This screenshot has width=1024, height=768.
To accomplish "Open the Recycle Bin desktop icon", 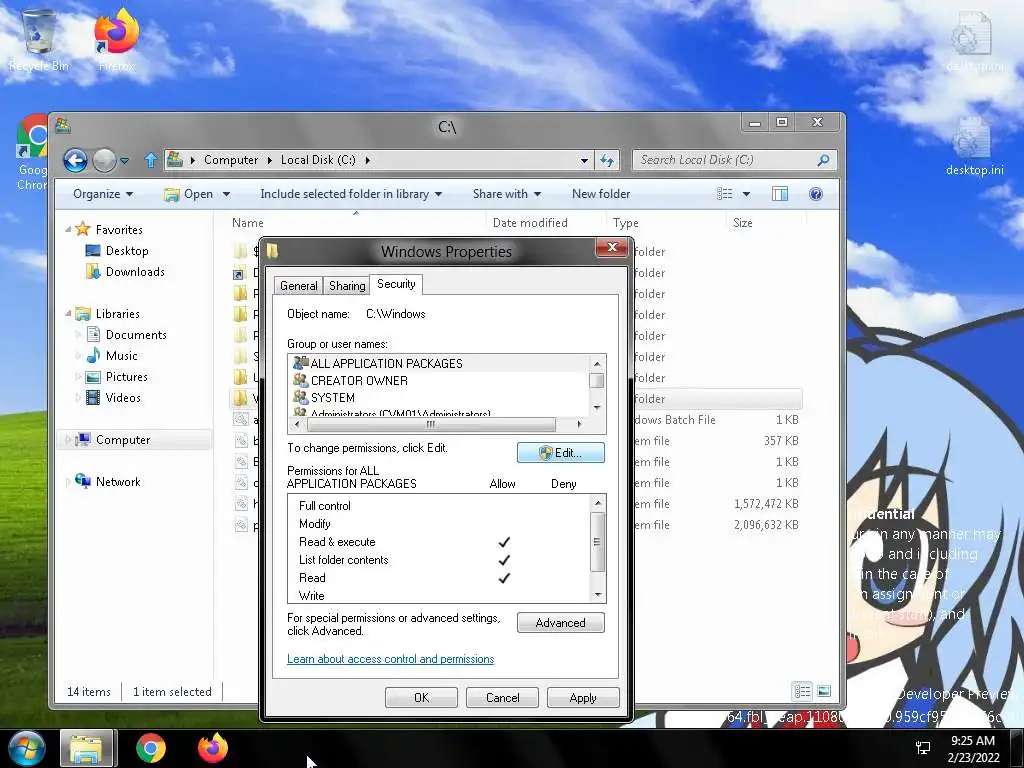I will pyautogui.click(x=39, y=39).
